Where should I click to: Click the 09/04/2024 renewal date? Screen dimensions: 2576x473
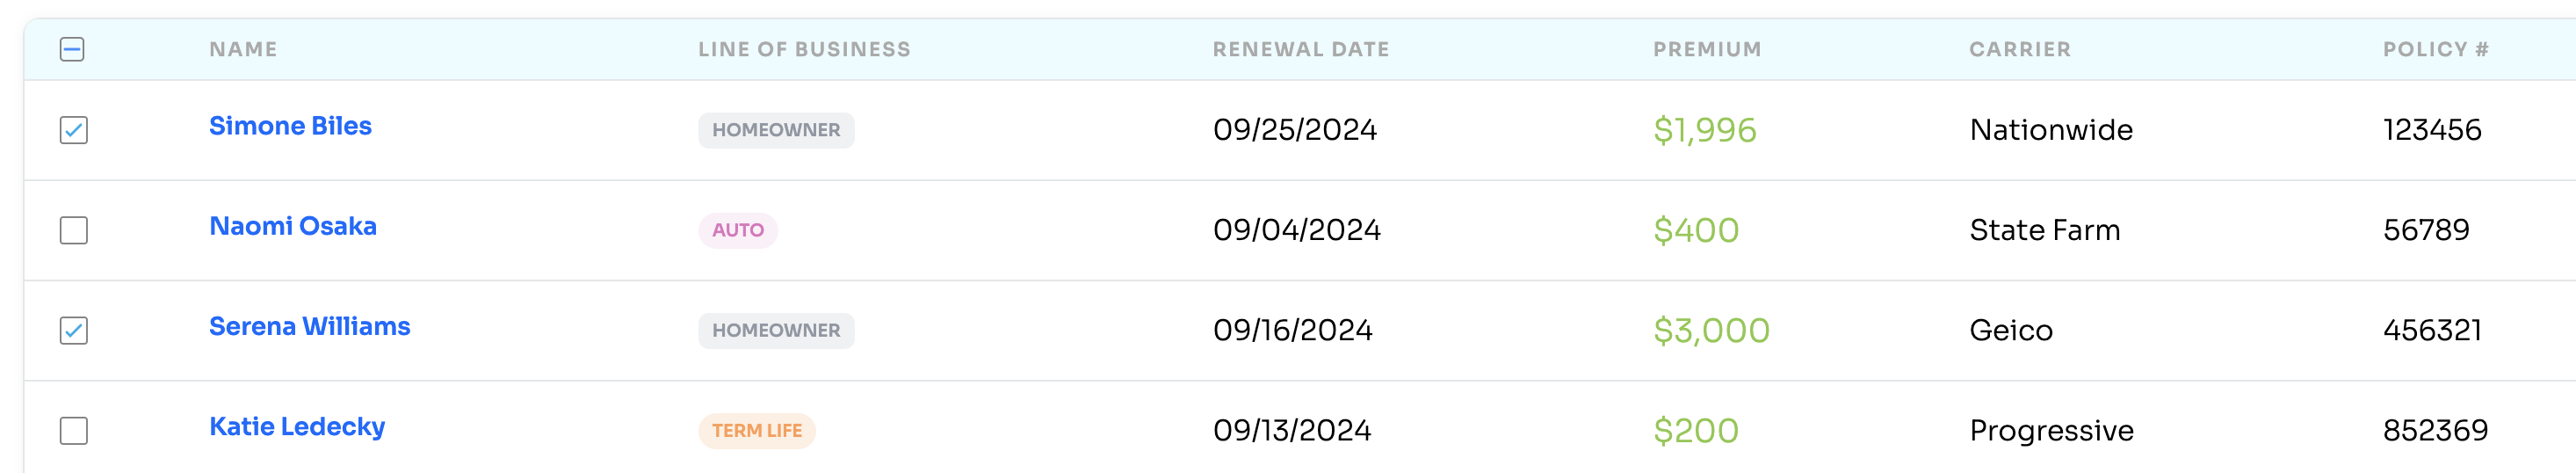pos(1297,230)
